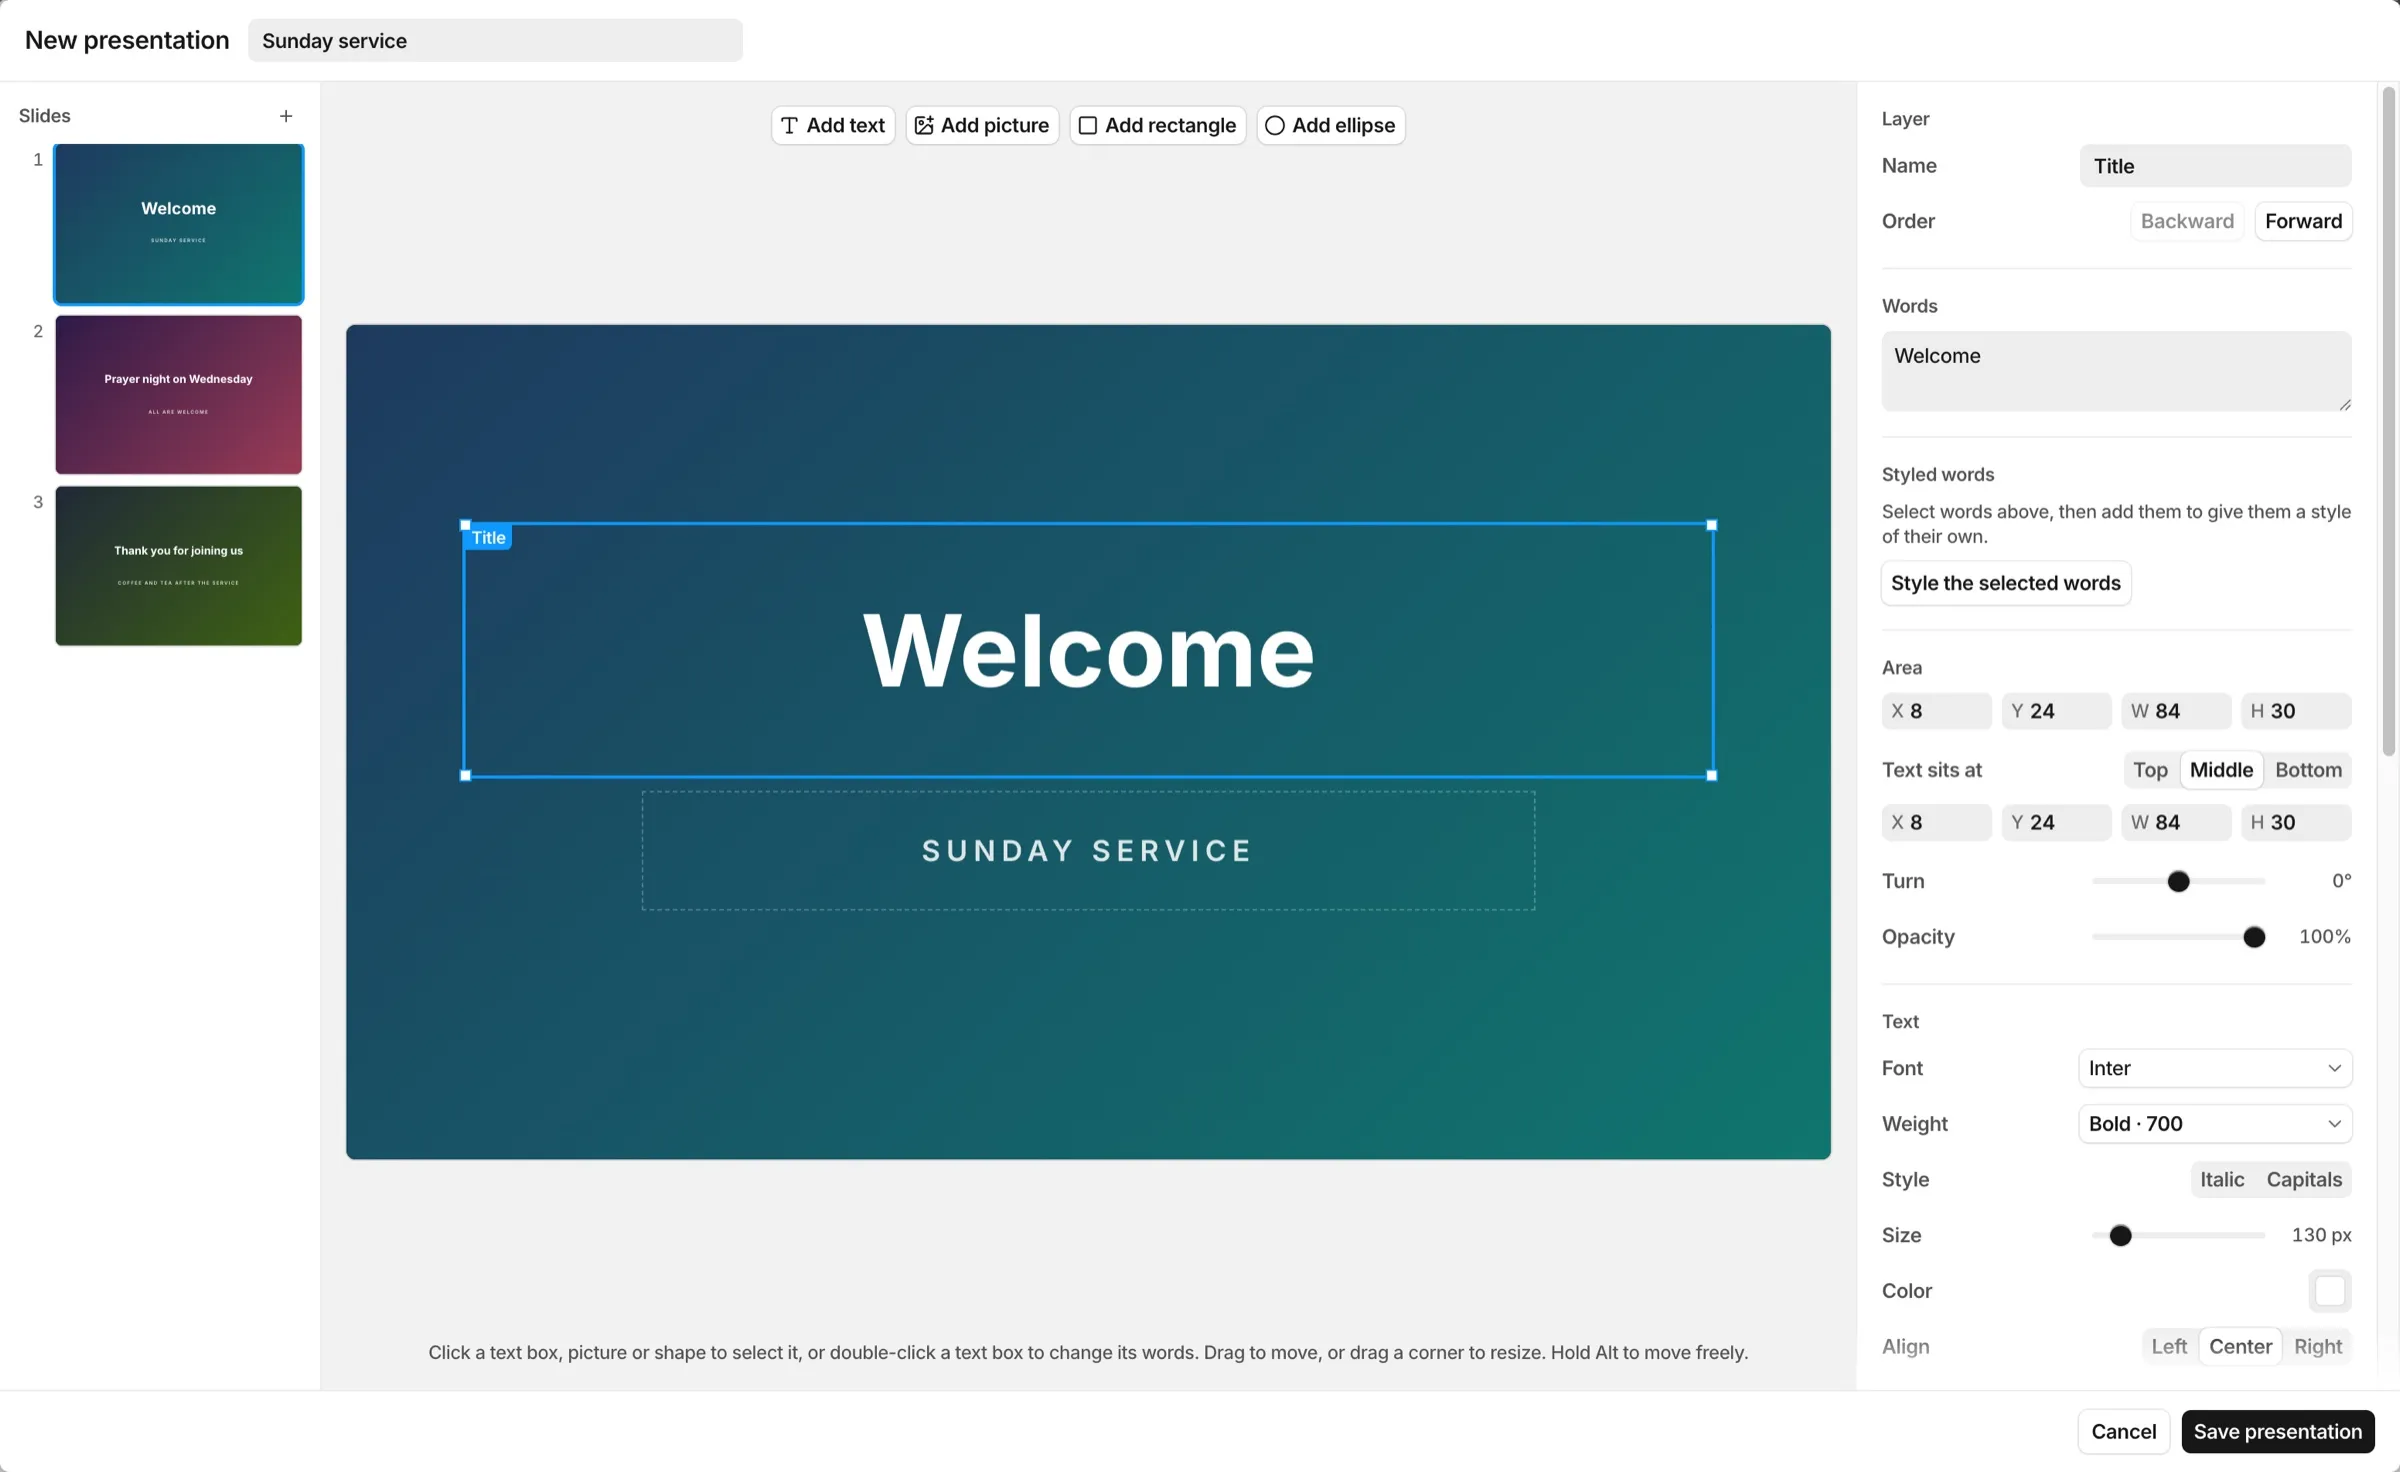The height and width of the screenshot is (1472, 2400).
Task: Click the presentation name field Sunday service
Action: (x=495, y=41)
